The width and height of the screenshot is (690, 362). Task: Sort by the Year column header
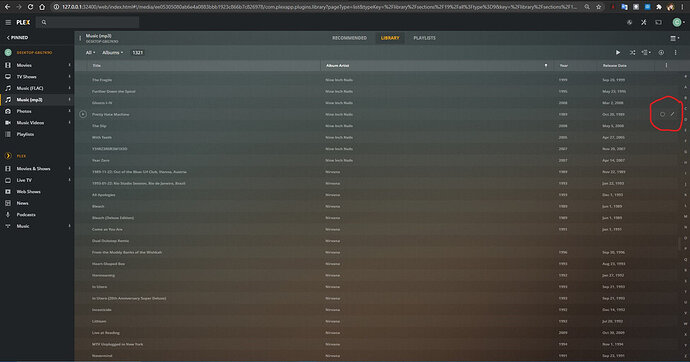pyautogui.click(x=564, y=66)
